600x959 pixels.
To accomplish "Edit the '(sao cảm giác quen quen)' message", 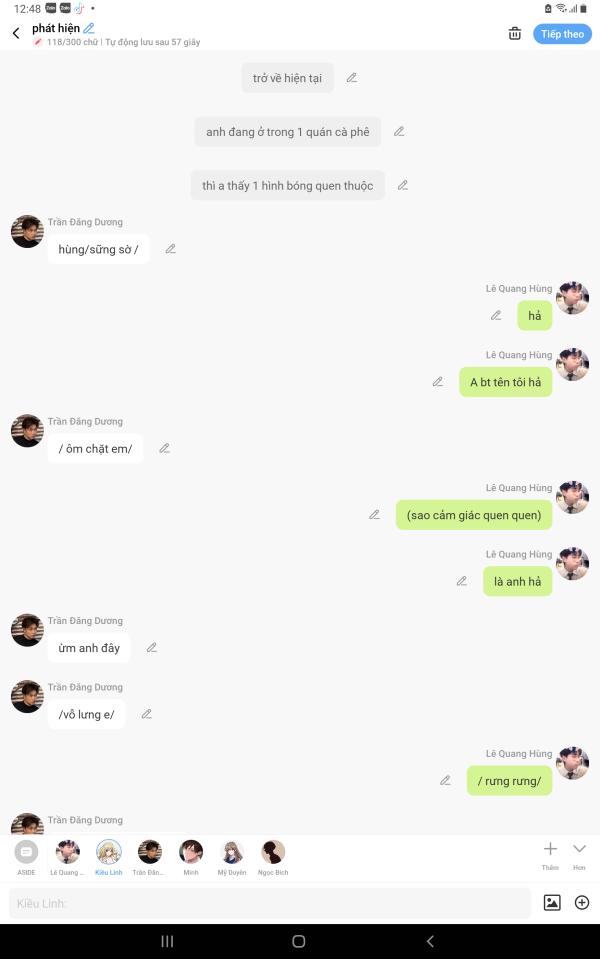I will point(374,515).
